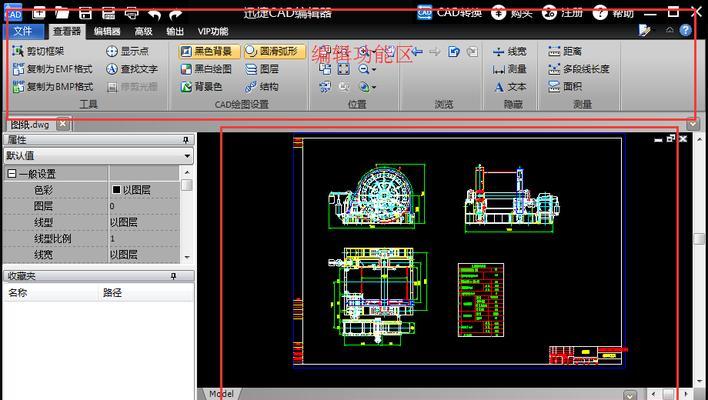Click the 购买 purchase button
Screen dimensions: 708x400
tap(512, 13)
